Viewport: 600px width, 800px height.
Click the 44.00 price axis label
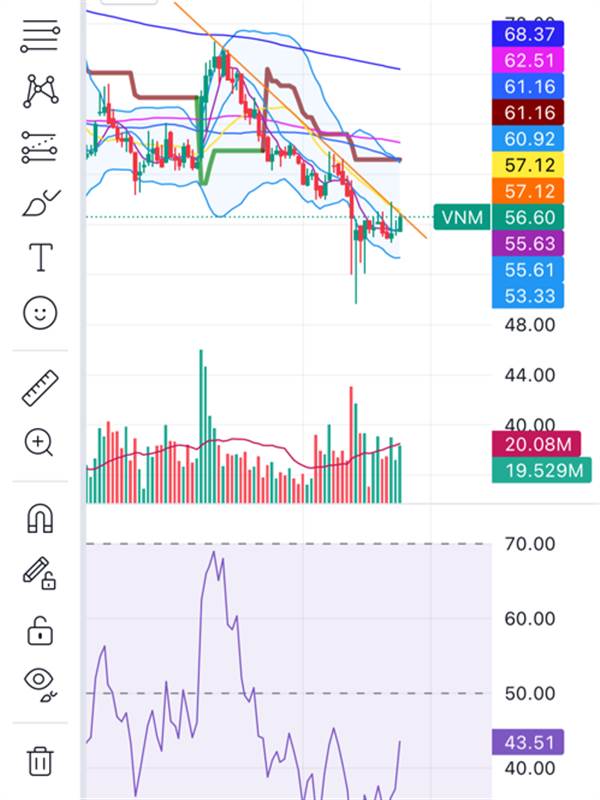click(530, 376)
